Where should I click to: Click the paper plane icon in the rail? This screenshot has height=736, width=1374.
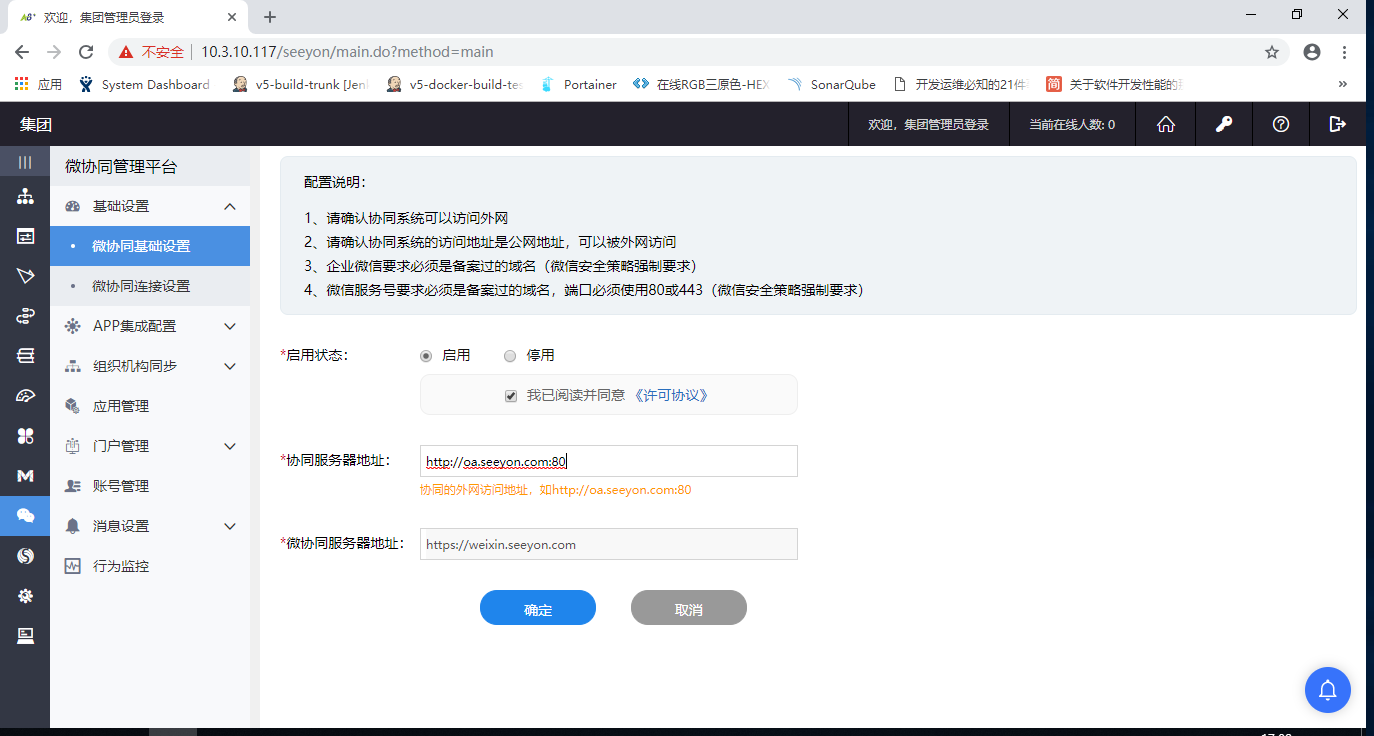point(25,276)
